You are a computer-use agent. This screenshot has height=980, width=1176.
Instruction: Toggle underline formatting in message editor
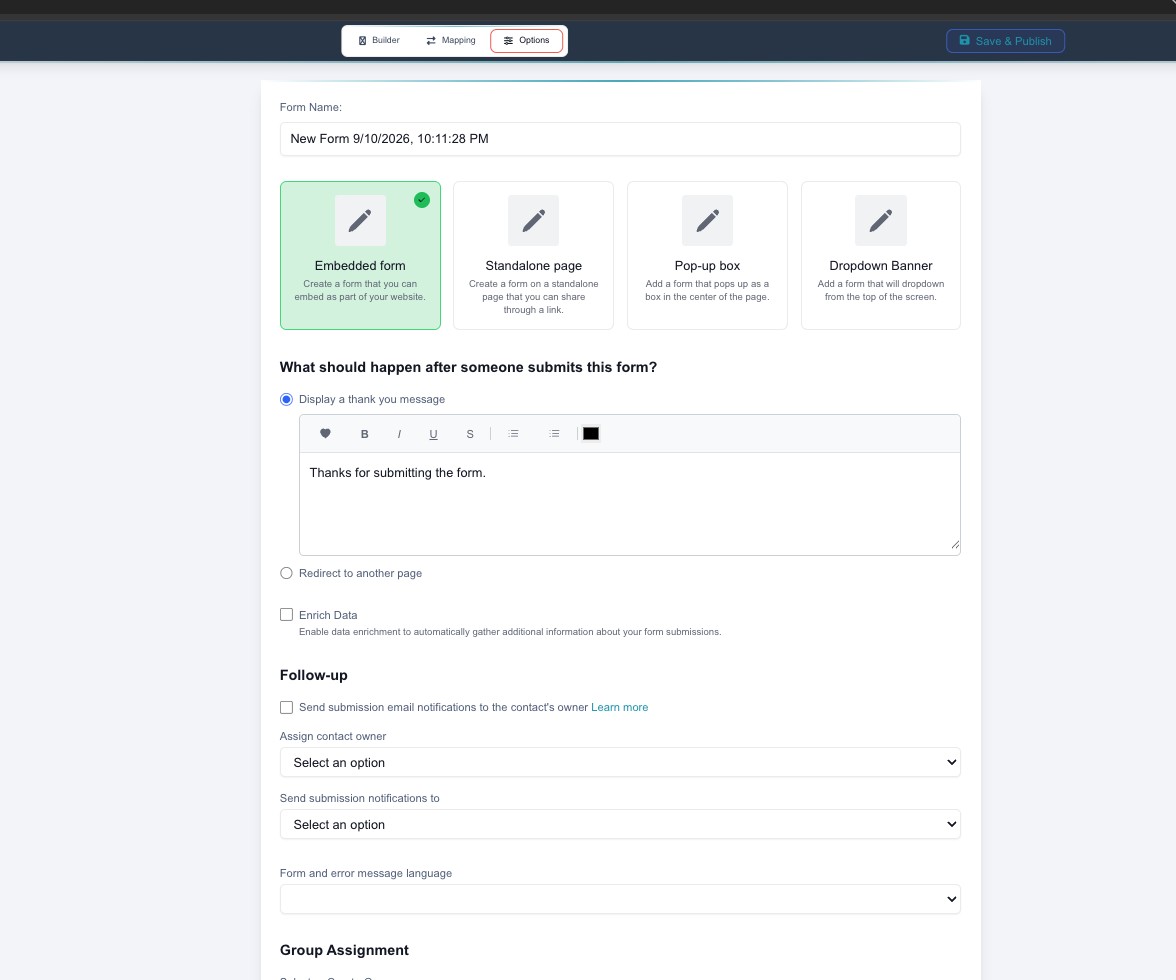click(433, 434)
